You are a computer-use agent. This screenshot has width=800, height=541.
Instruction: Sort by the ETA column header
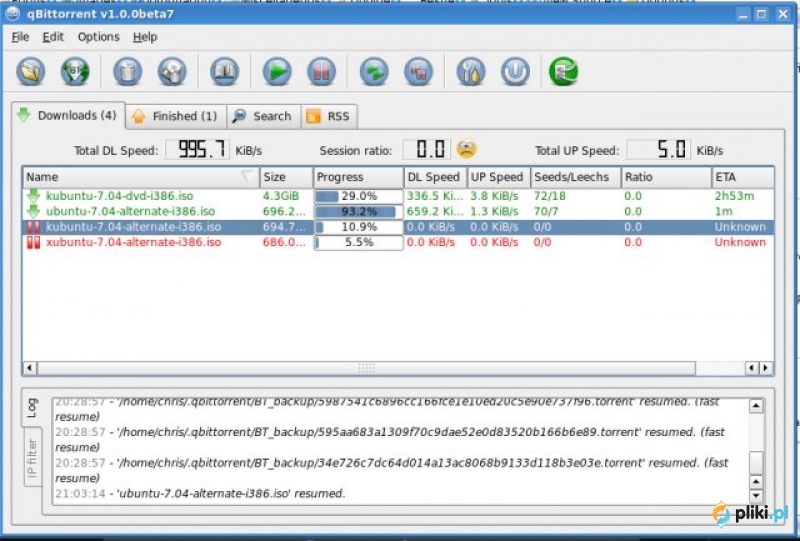tap(743, 177)
